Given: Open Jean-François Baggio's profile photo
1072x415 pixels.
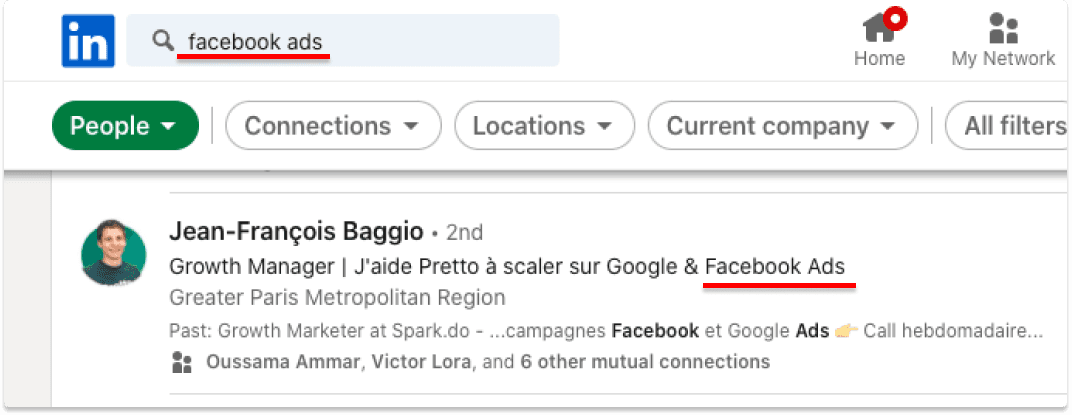Looking at the screenshot, I should (113, 252).
